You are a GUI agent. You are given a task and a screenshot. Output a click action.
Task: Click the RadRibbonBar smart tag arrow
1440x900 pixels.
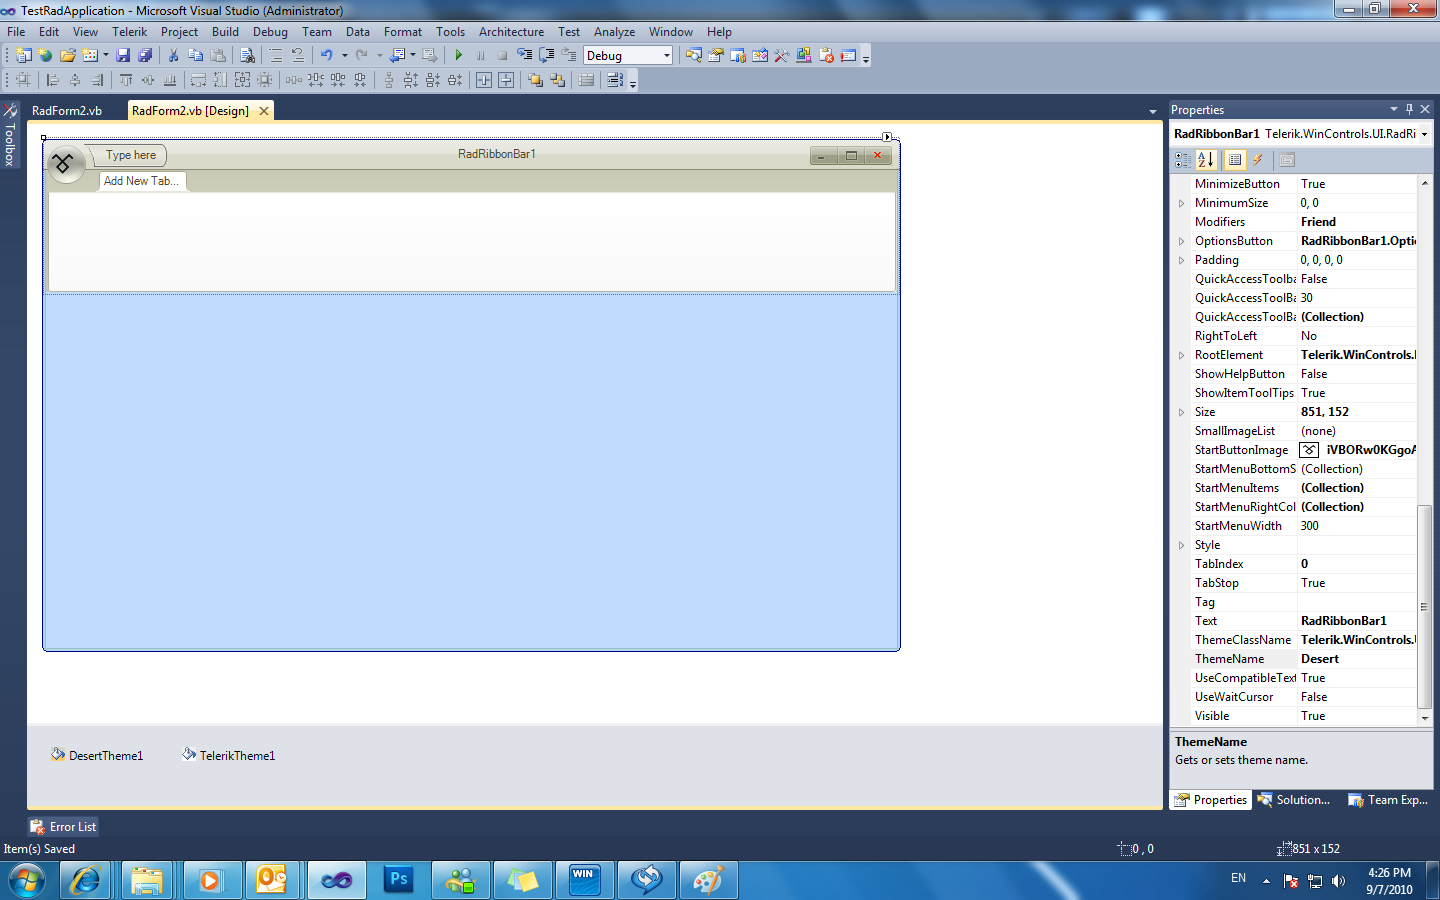point(887,137)
